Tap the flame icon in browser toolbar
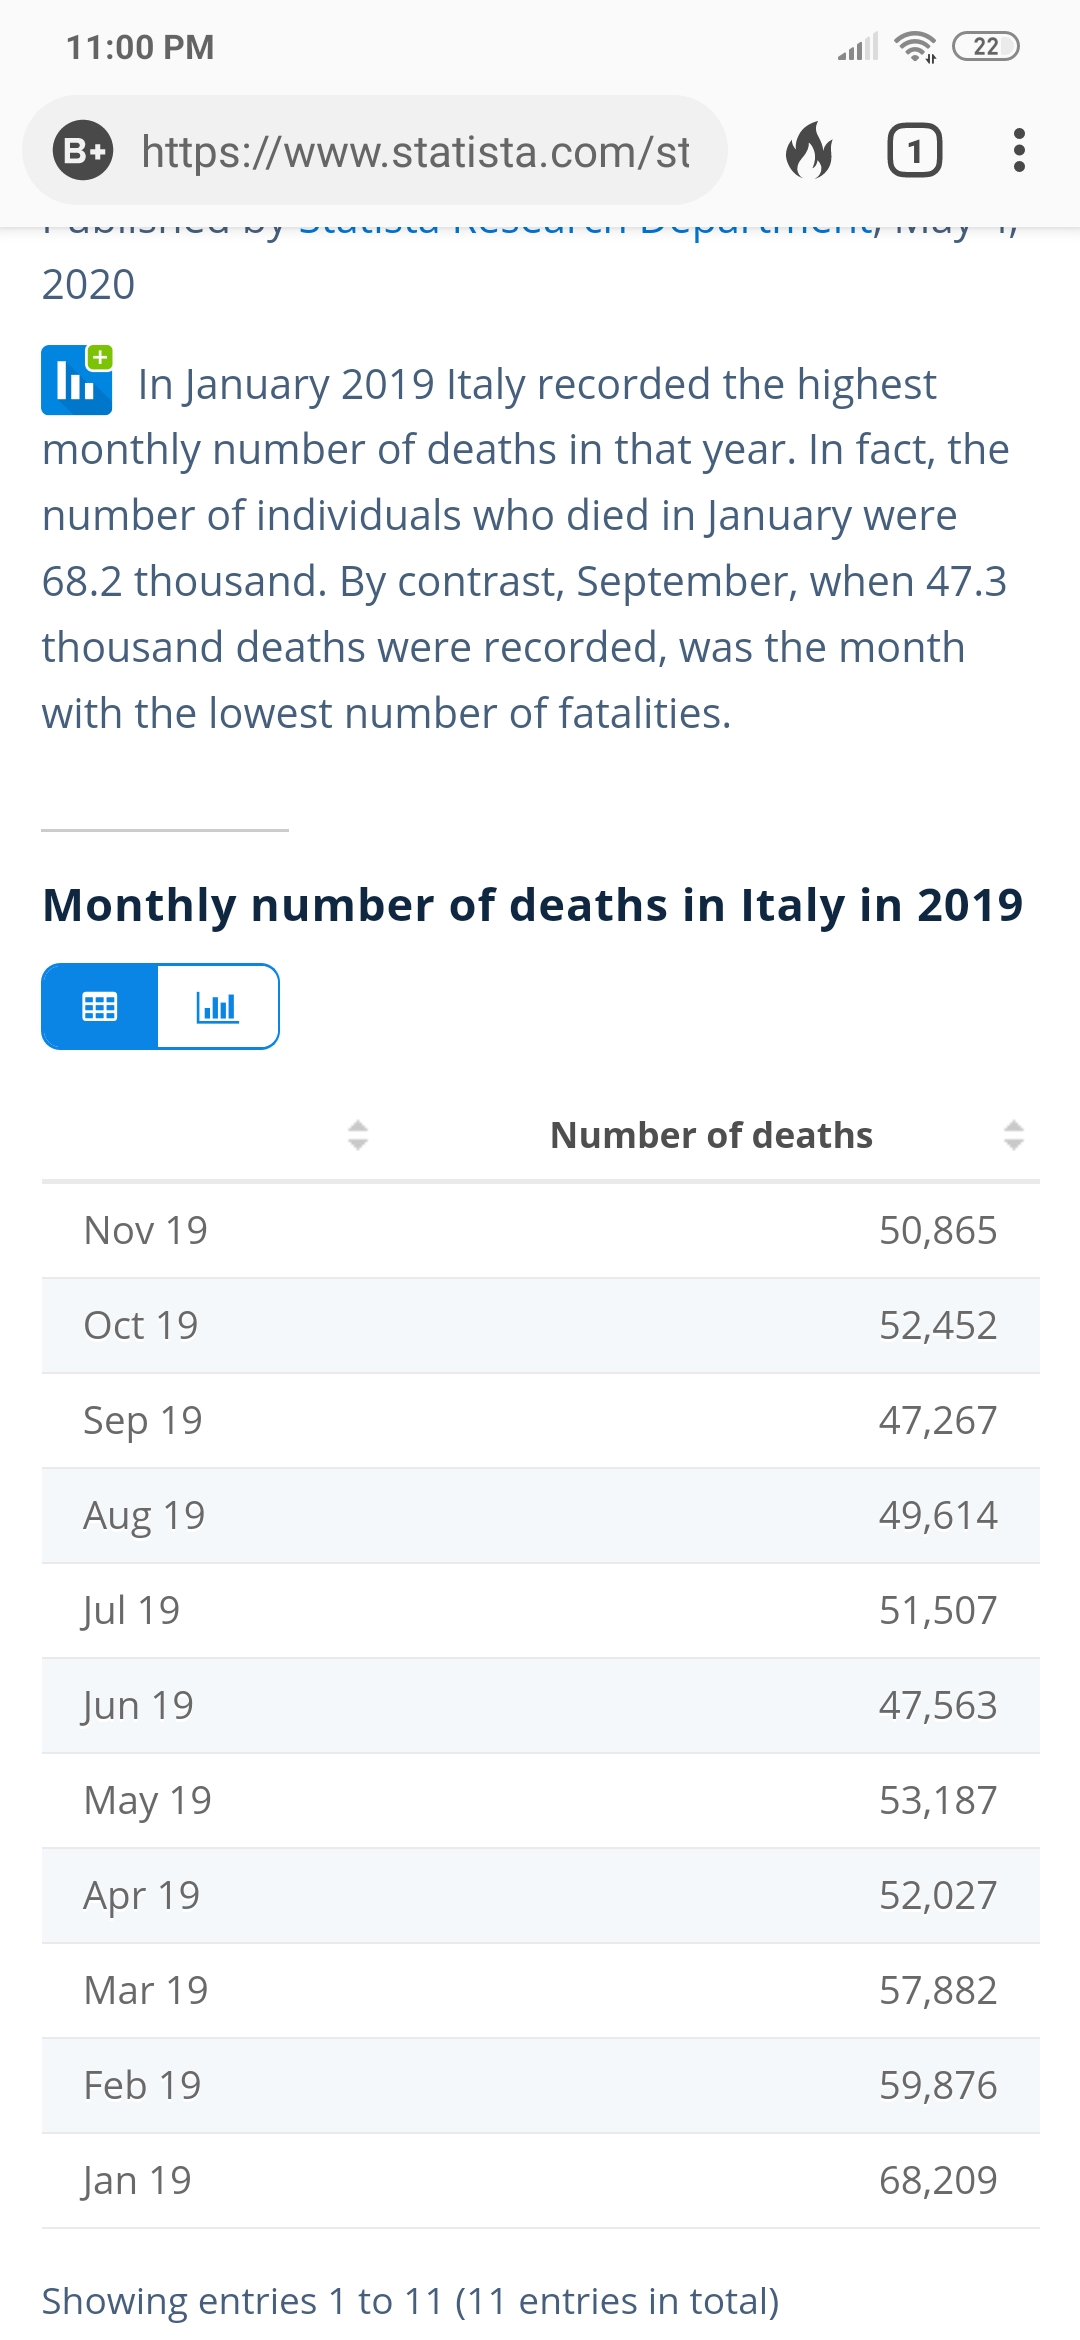 click(809, 151)
